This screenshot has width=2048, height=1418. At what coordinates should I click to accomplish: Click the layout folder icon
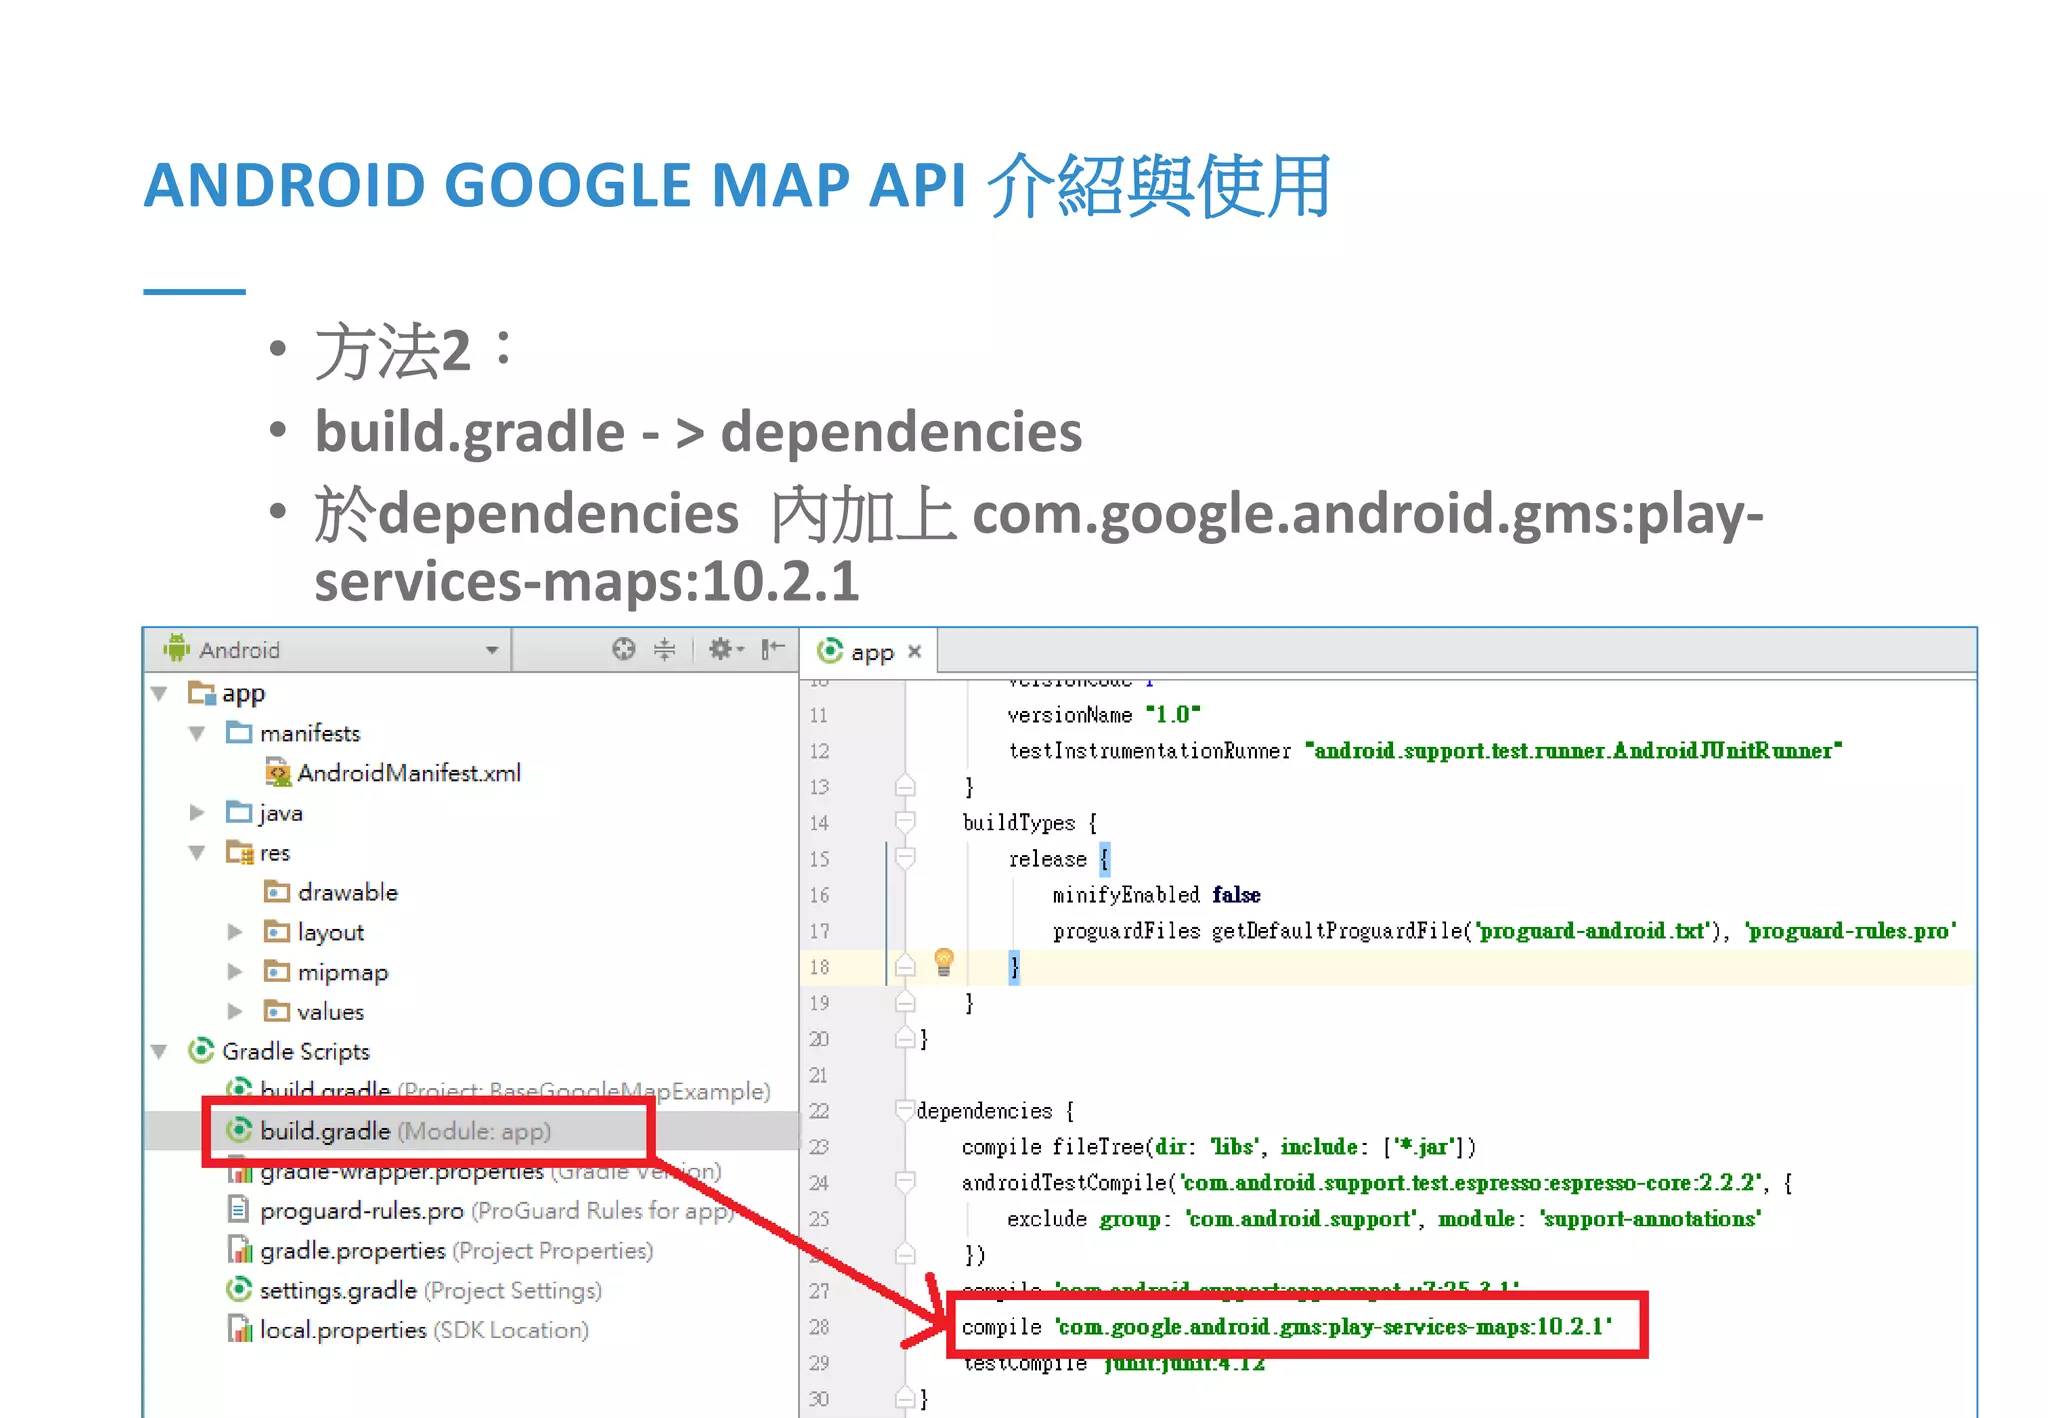coord(277,931)
